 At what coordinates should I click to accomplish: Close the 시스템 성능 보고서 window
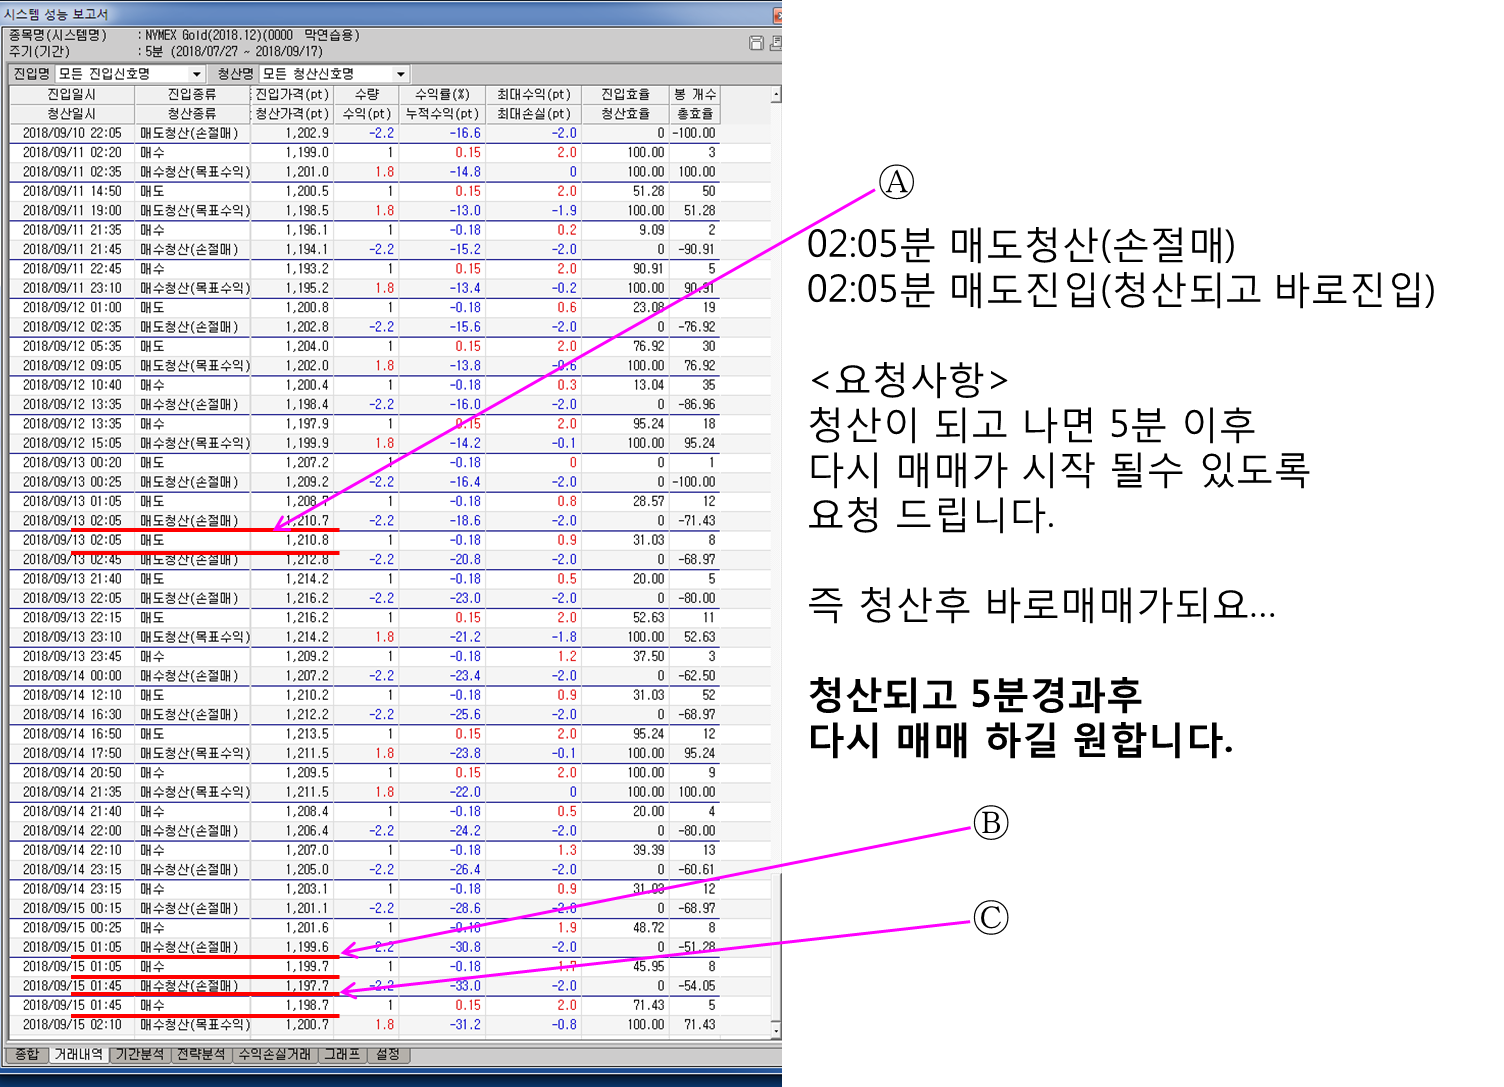tap(777, 15)
